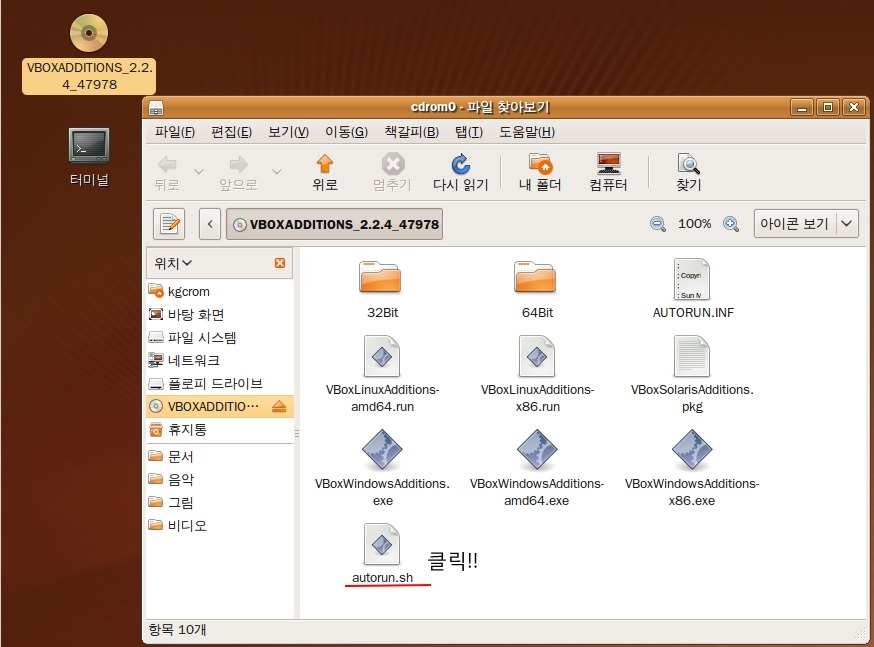Zoom in with the plus magnifier

[731, 224]
